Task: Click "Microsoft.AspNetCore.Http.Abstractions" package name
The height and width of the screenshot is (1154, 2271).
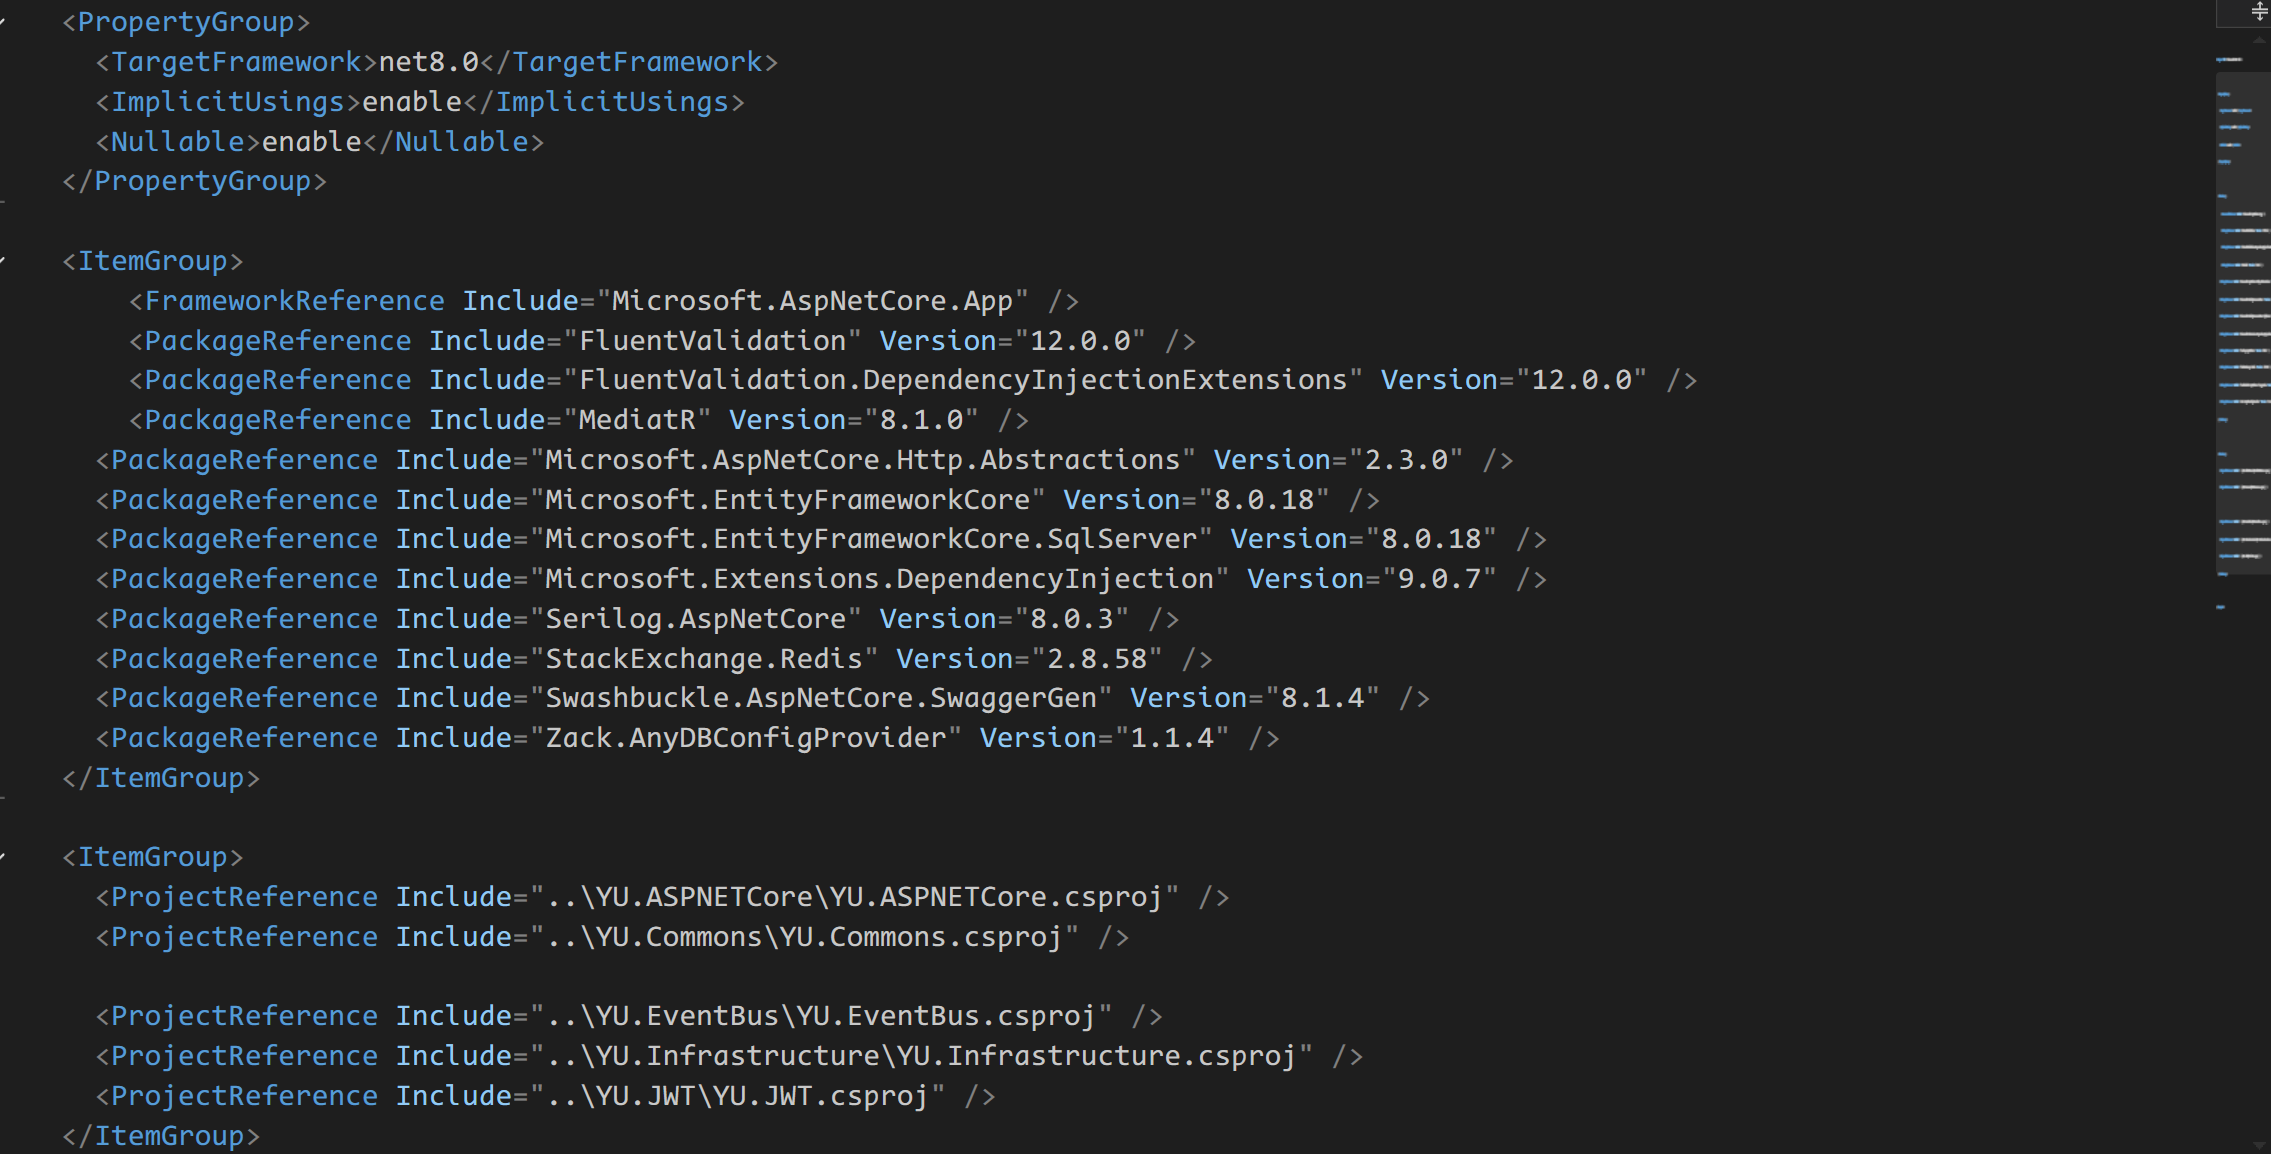Action: 863,460
